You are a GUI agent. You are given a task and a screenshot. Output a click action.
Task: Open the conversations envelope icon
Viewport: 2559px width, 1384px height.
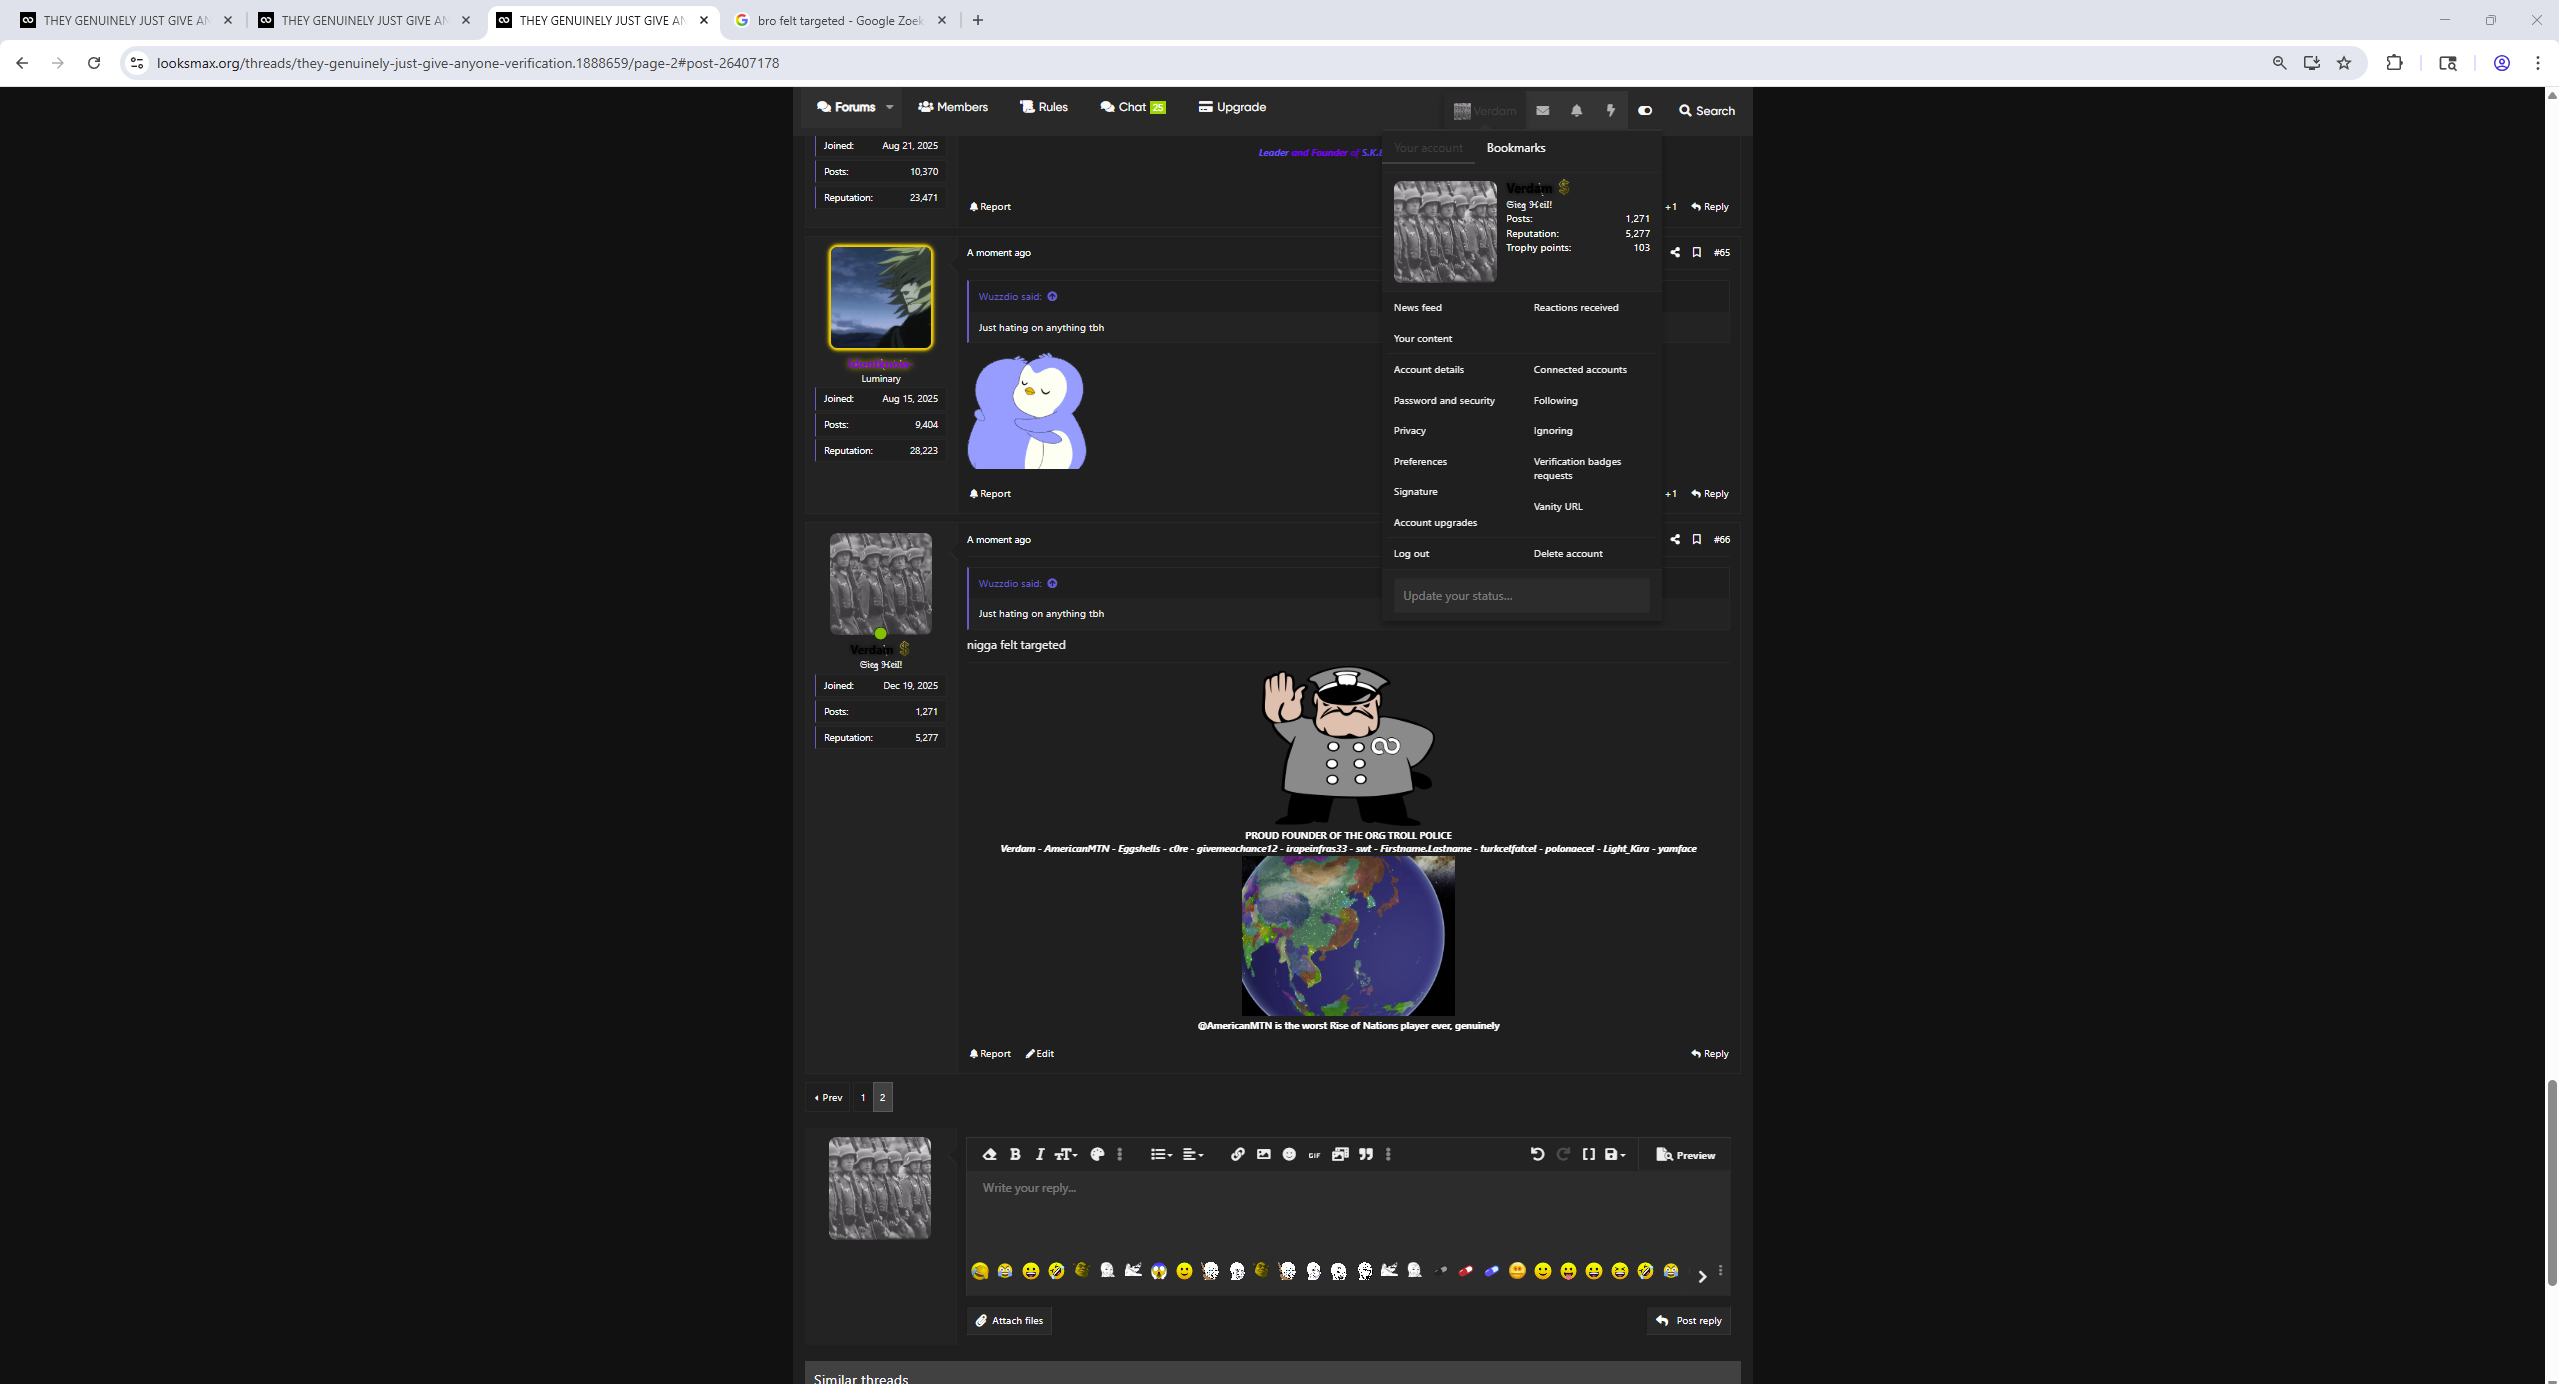(1542, 110)
